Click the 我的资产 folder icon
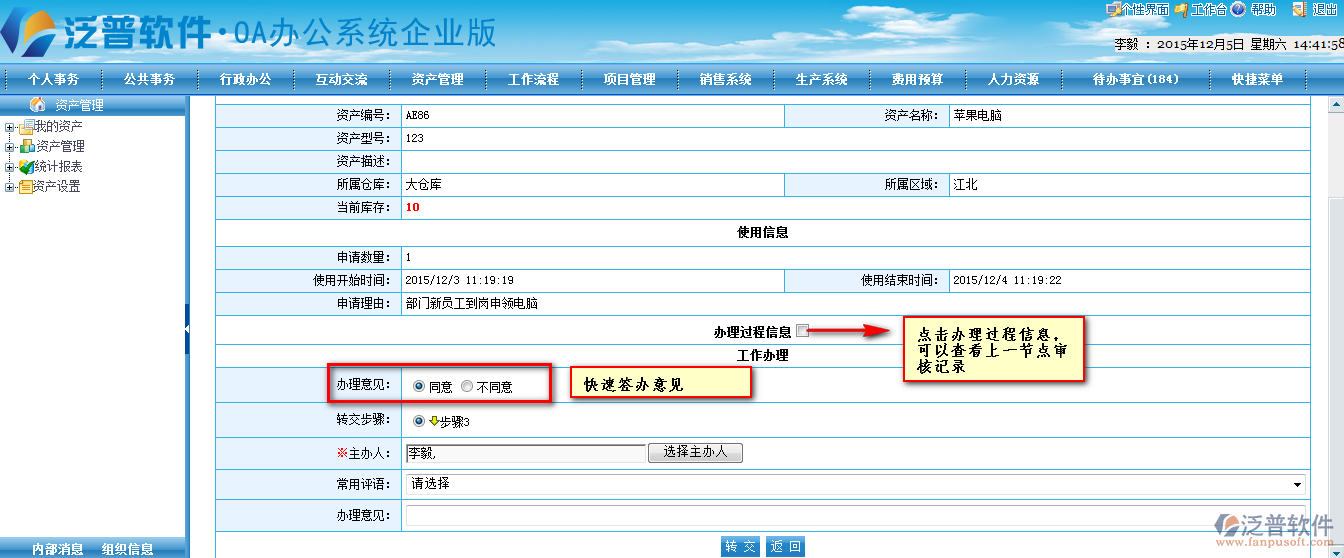This screenshot has height=558, width=1344. point(27,127)
